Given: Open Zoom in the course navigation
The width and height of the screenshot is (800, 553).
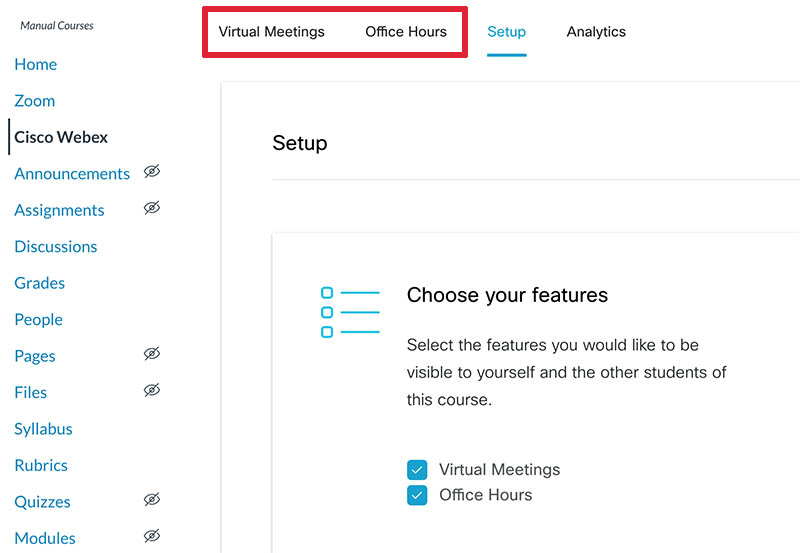Looking at the screenshot, I should (35, 101).
